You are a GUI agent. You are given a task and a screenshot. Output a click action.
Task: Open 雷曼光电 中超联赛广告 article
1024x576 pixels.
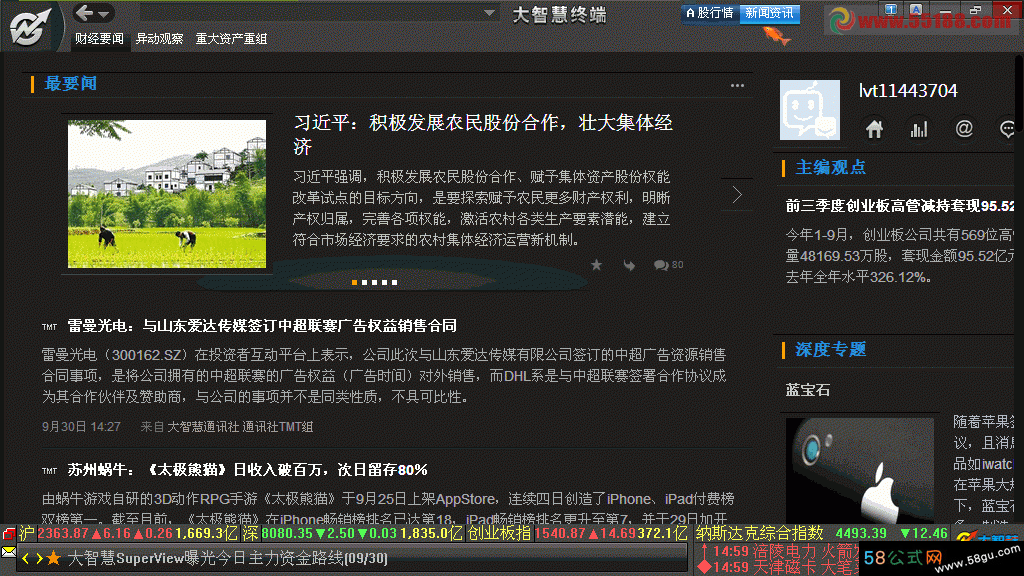click(262, 325)
